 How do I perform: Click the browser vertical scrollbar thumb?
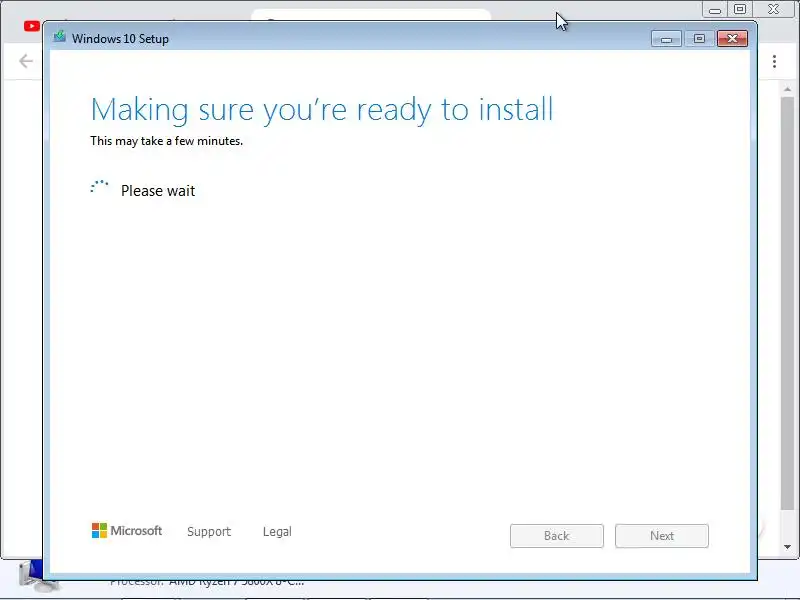tap(787, 303)
